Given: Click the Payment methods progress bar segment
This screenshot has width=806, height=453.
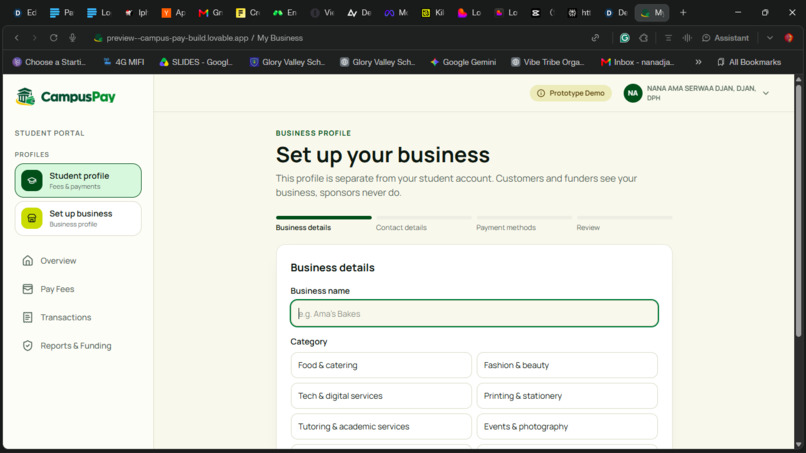Looking at the screenshot, I should [x=524, y=218].
